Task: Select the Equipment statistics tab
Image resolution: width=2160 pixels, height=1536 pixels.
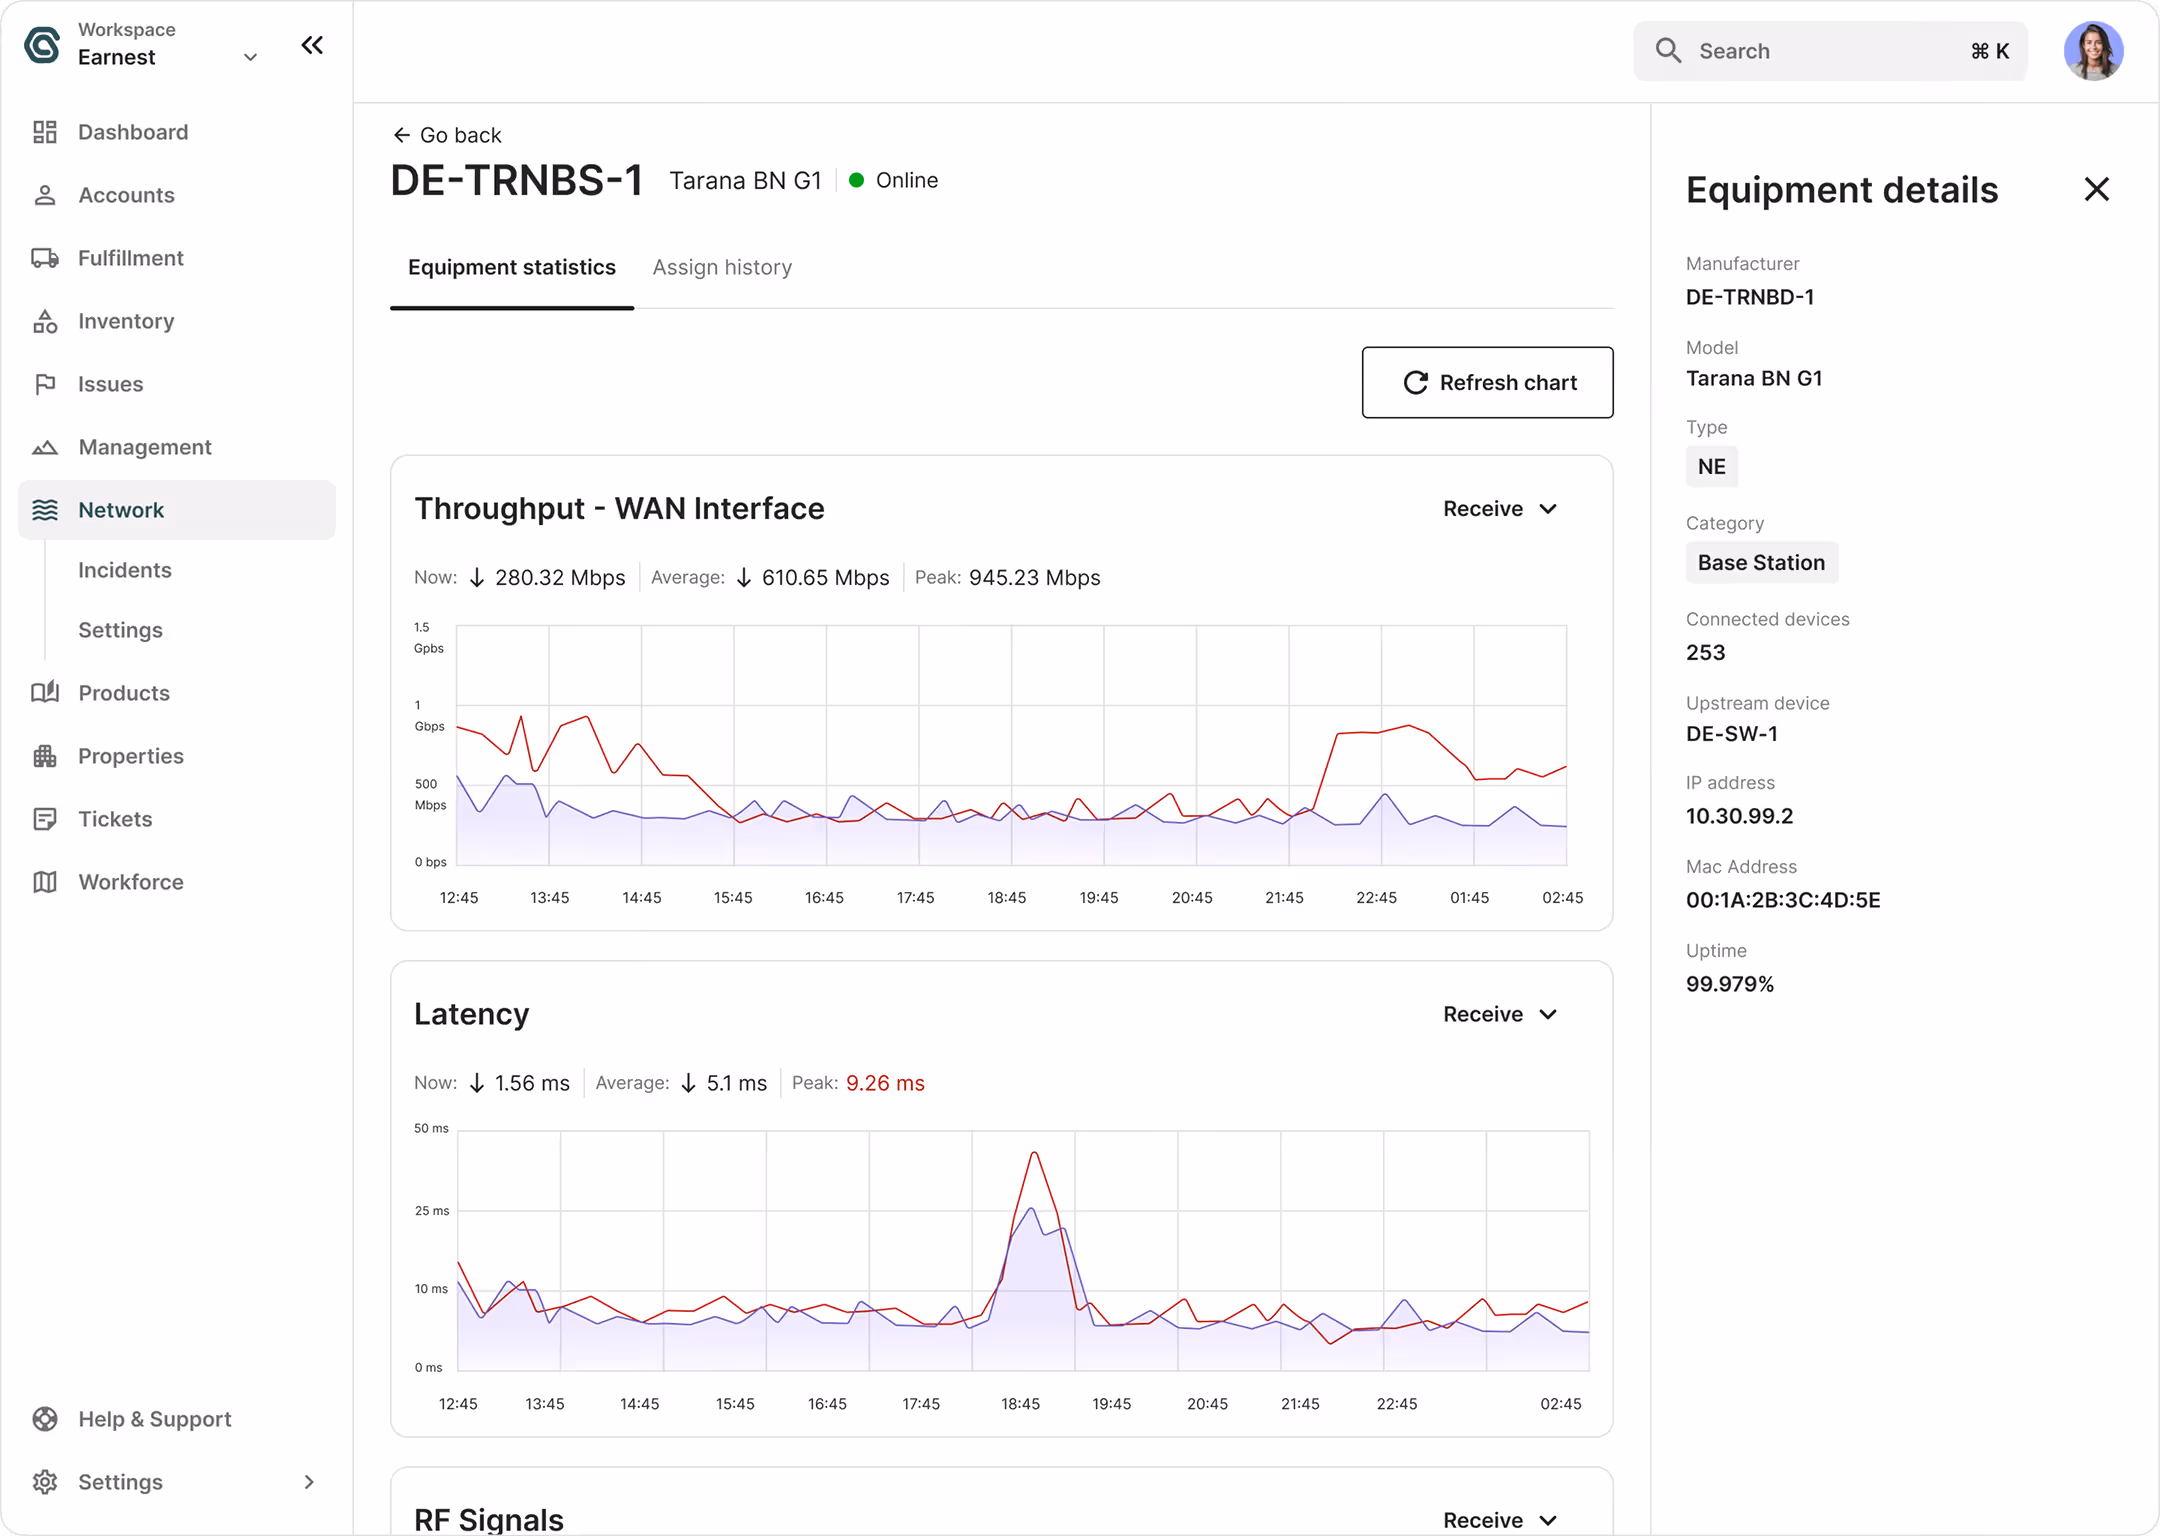Action: [x=511, y=267]
